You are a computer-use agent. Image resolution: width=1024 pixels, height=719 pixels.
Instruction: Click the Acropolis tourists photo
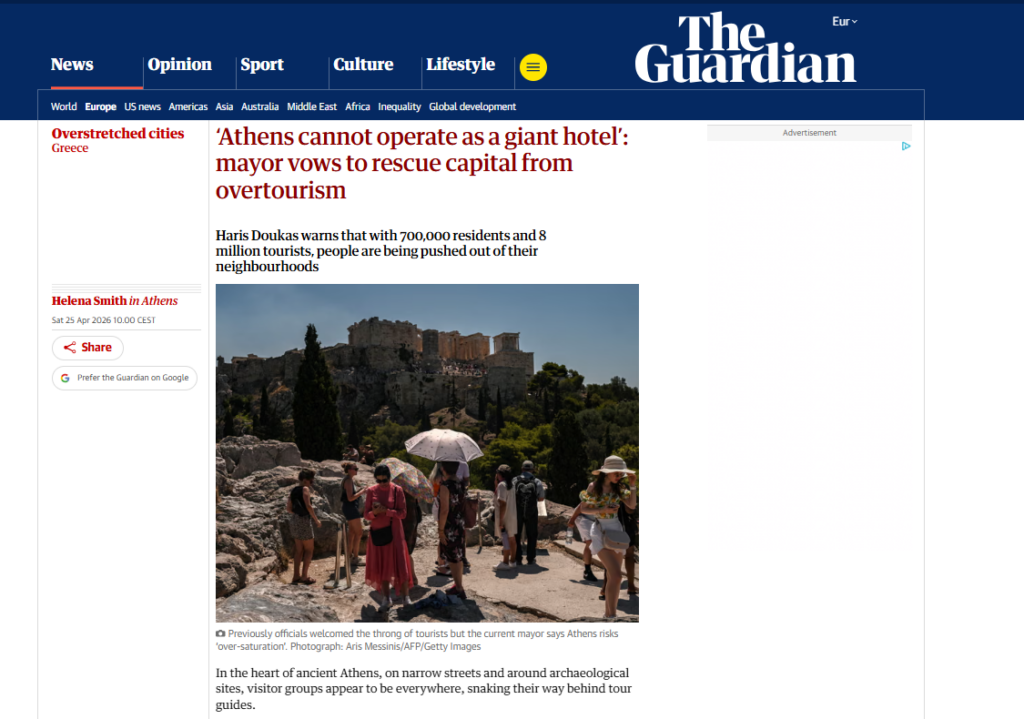[427, 453]
